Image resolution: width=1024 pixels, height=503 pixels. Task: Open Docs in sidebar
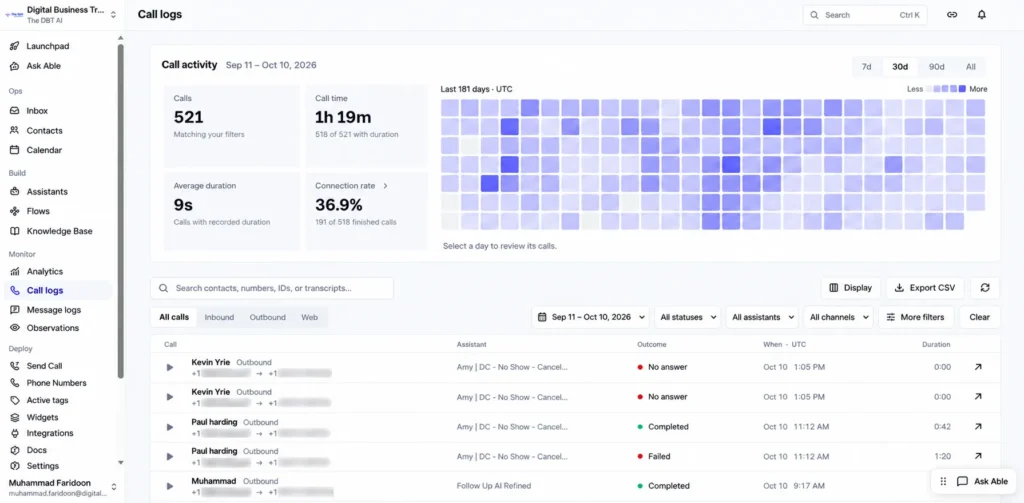click(37, 450)
